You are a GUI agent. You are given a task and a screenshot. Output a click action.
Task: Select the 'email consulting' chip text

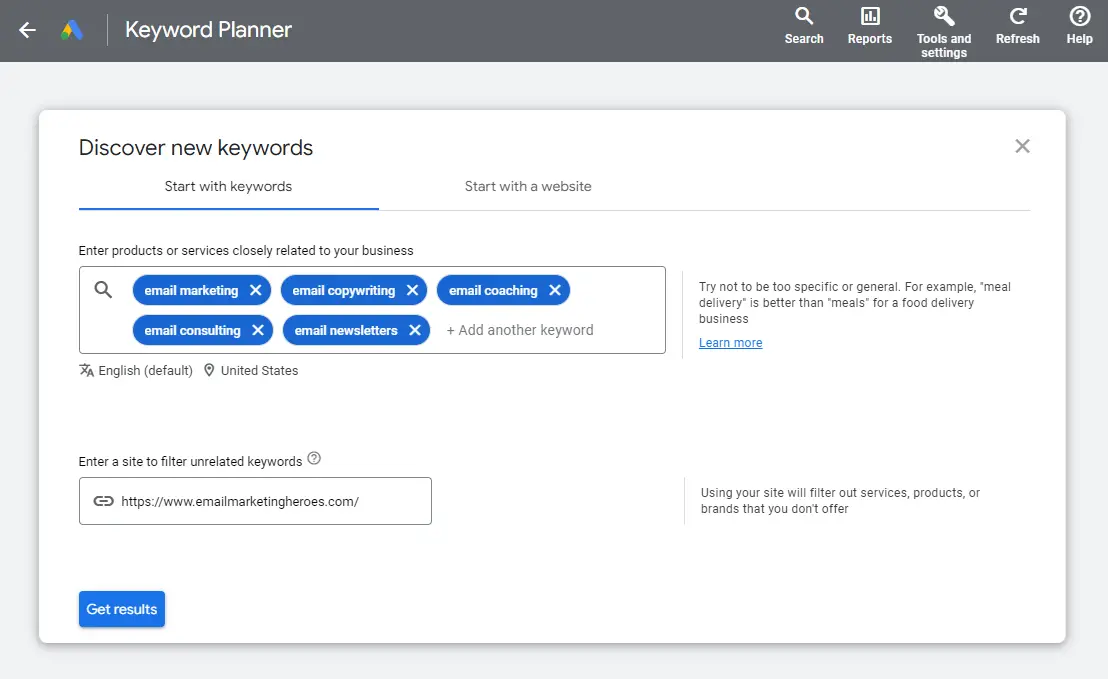192,330
